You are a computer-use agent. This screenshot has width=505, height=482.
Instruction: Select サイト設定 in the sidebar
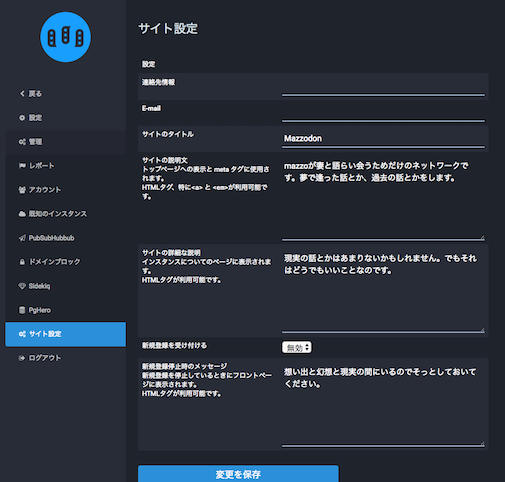[x=66, y=334]
